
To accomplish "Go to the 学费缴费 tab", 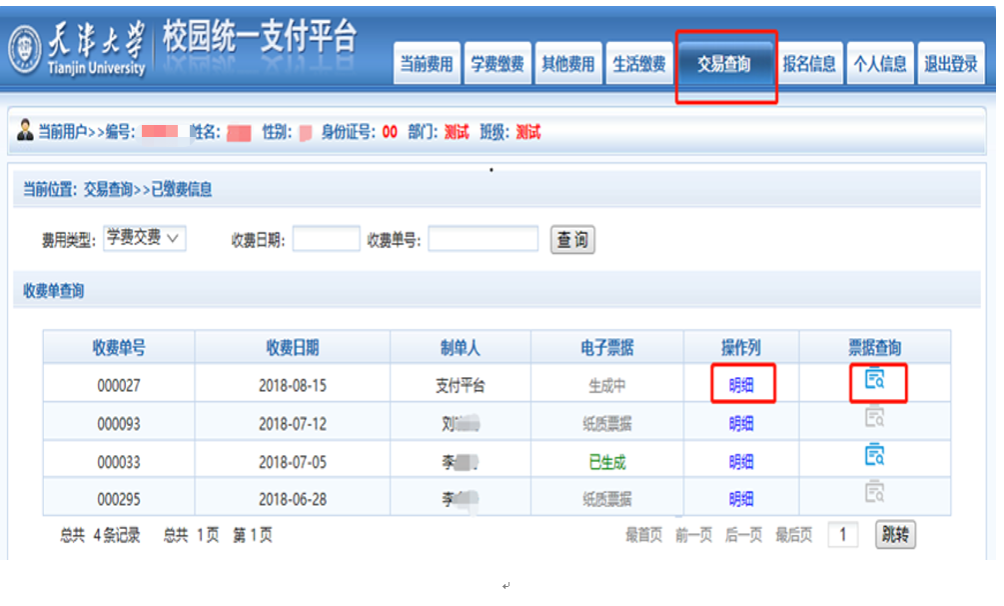I will tap(497, 64).
